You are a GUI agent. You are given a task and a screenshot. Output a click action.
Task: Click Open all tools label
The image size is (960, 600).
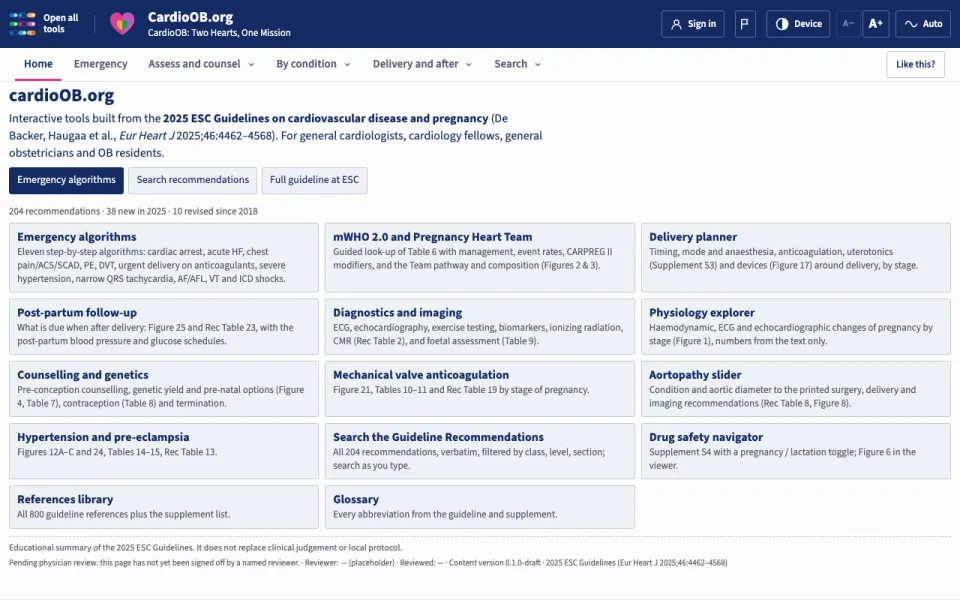click(x=61, y=23)
